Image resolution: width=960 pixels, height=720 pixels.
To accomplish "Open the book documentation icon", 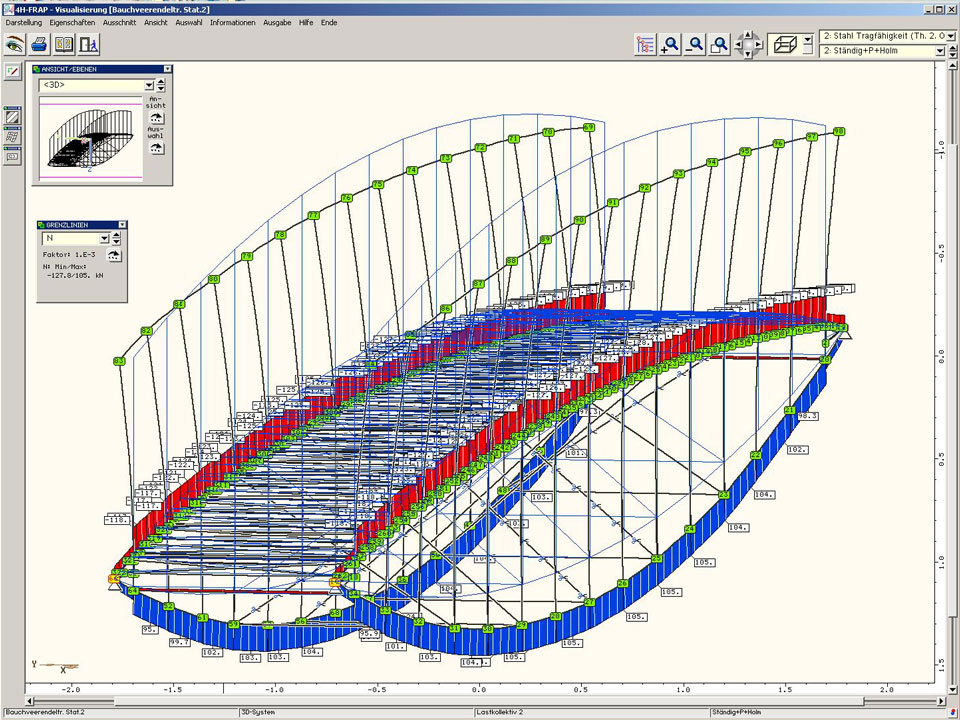I will tap(64, 44).
